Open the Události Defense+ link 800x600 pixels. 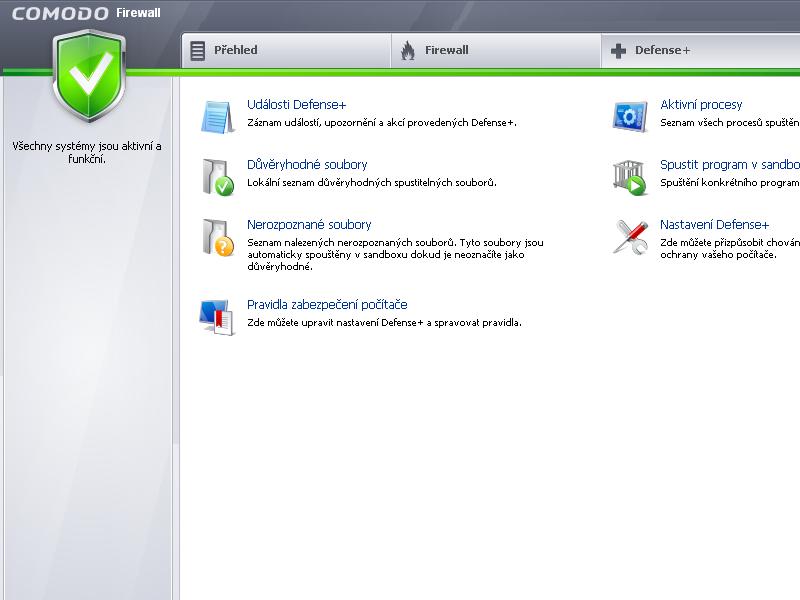[296, 105]
